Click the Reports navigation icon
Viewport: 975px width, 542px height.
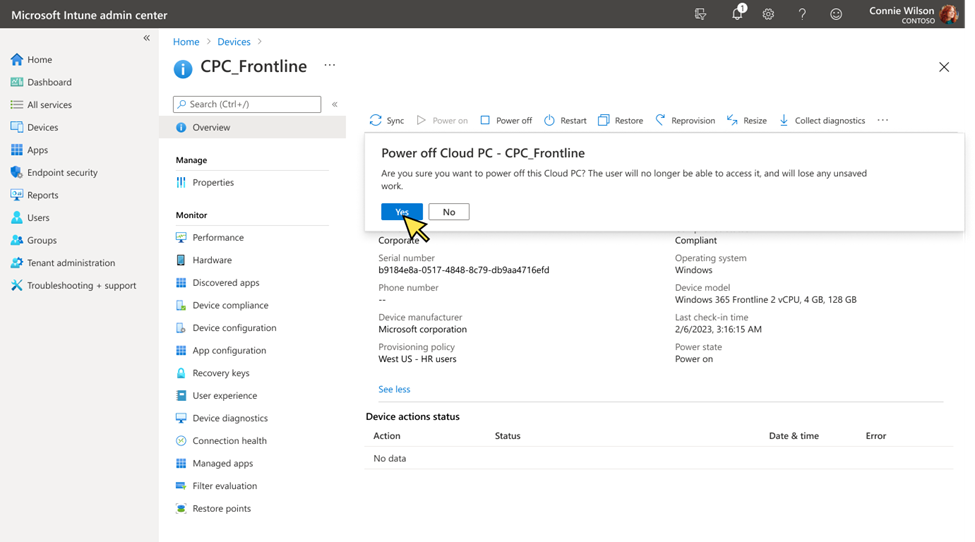point(17,195)
